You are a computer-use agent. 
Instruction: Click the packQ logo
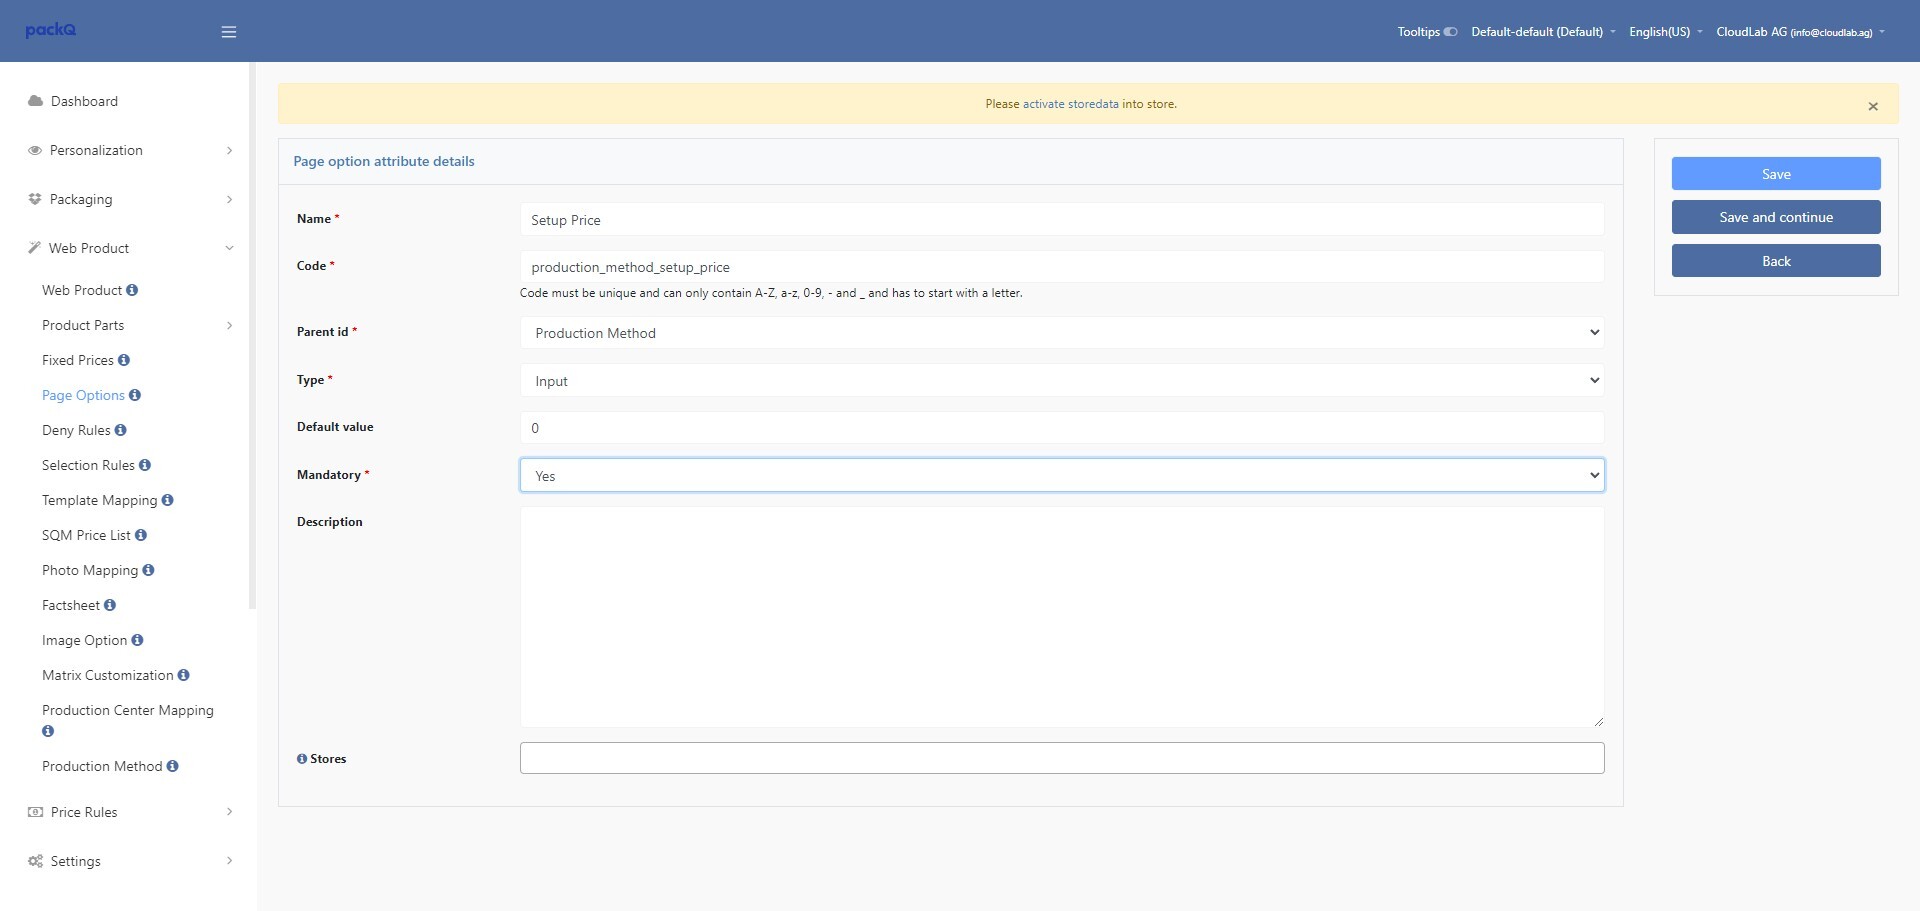pyautogui.click(x=51, y=30)
